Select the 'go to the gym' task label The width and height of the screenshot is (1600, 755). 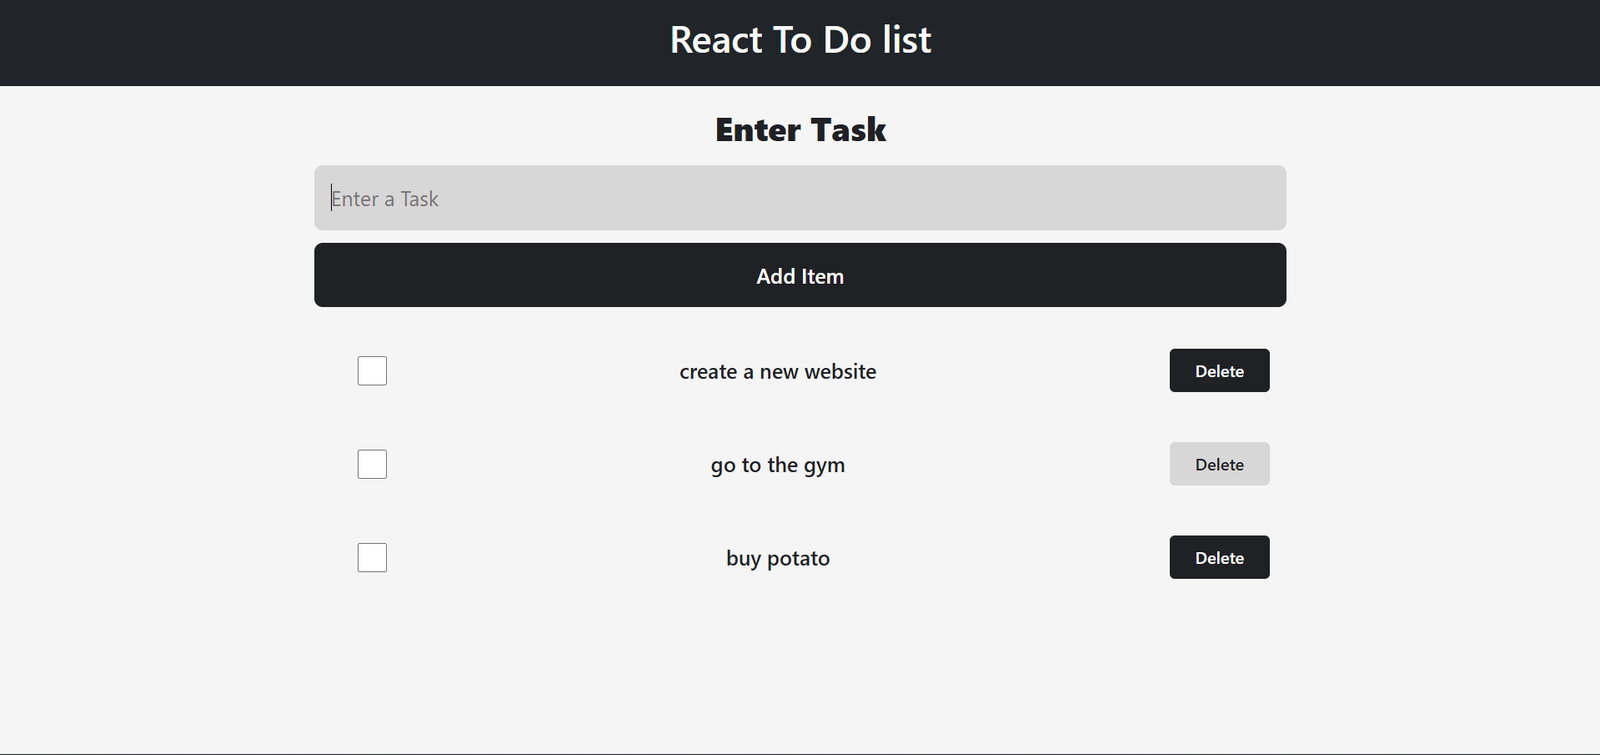coord(778,465)
